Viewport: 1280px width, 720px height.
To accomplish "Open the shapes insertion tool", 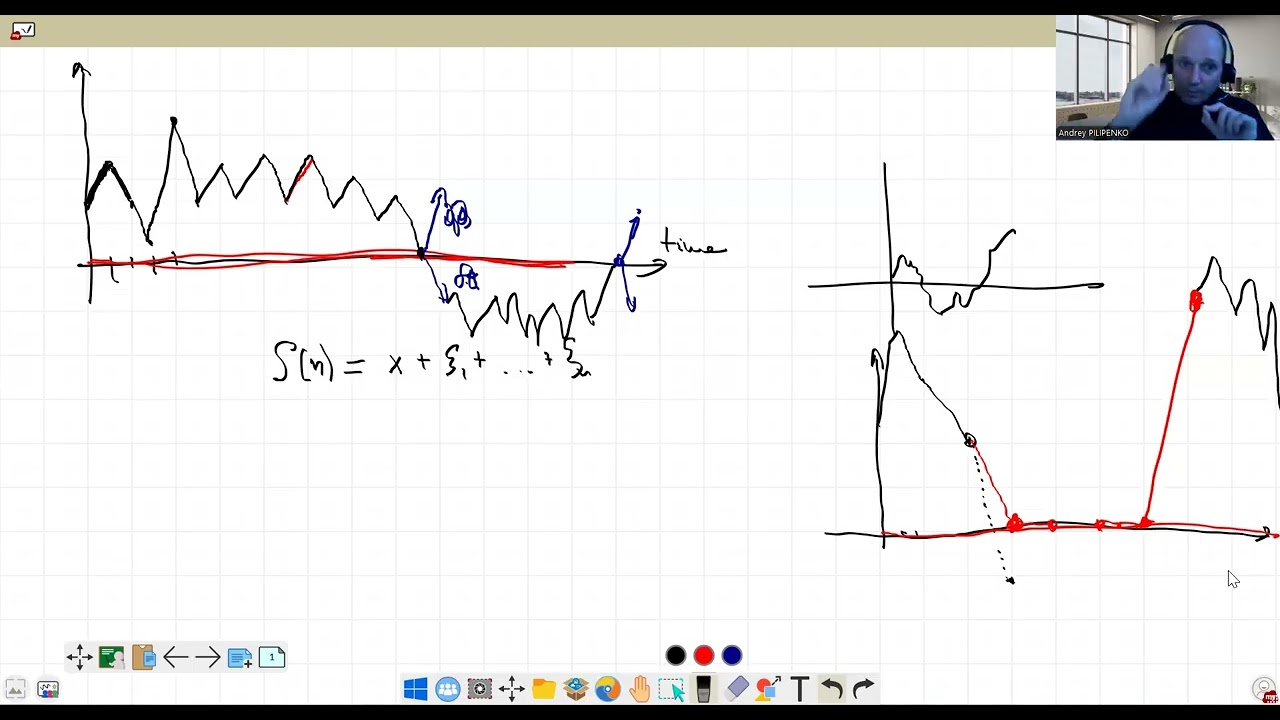I will click(x=768, y=689).
